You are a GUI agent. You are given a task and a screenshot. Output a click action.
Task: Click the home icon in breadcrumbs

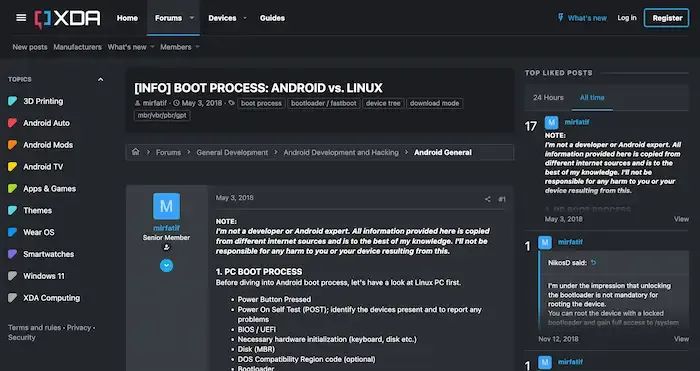136,152
